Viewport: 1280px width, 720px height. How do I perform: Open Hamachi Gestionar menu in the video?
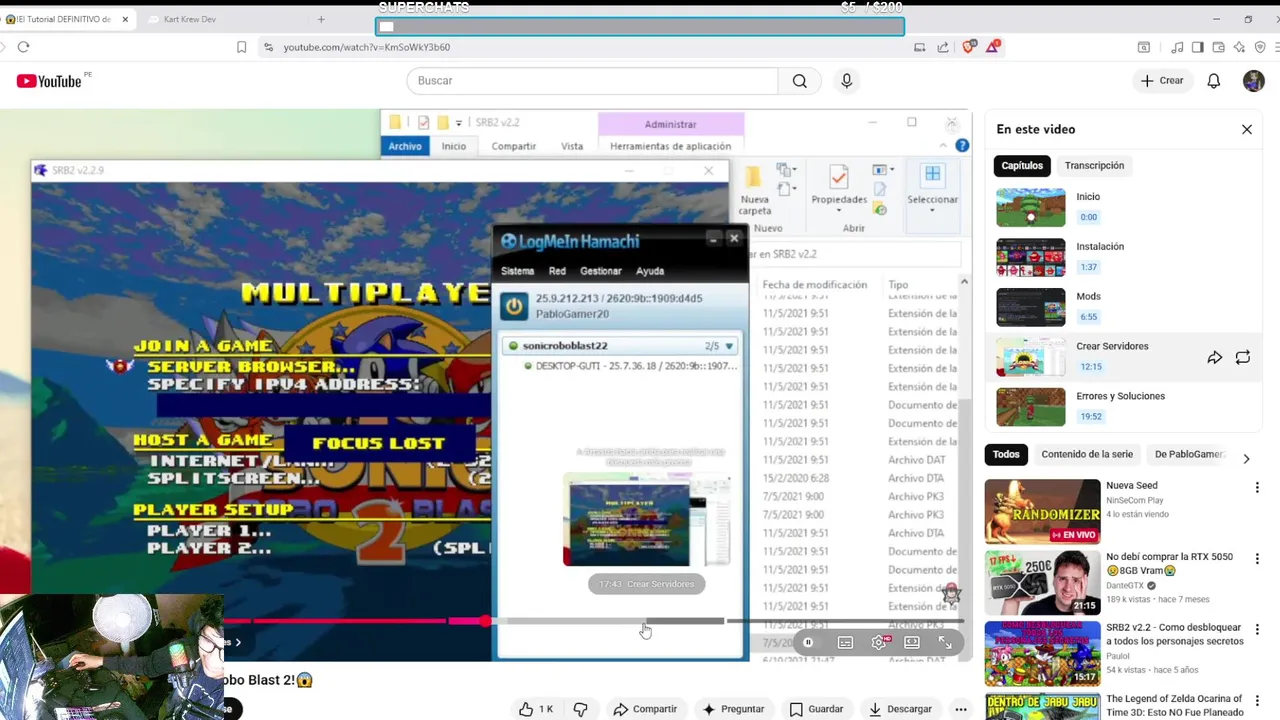(601, 271)
